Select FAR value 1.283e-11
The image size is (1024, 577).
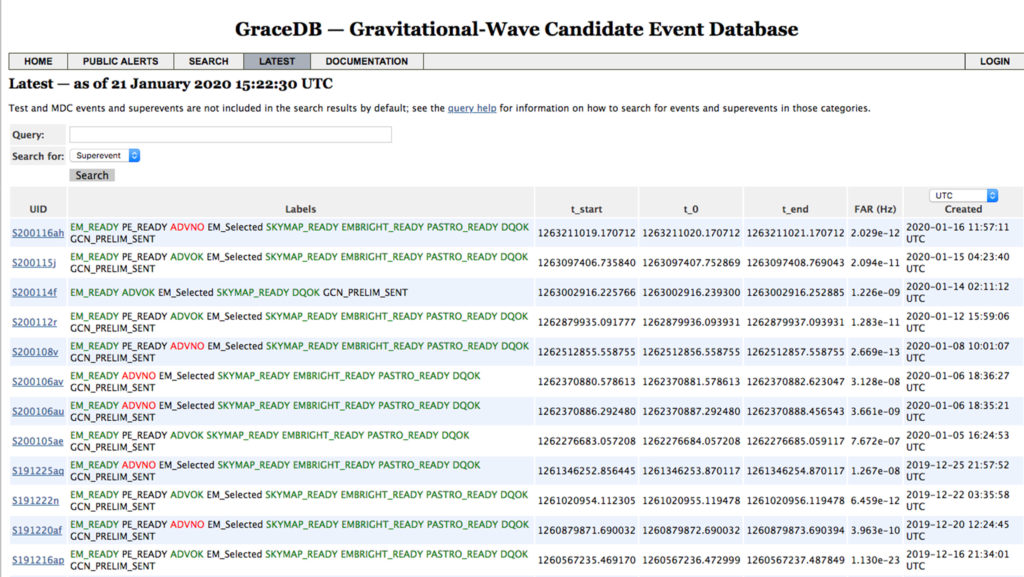pyautogui.click(x=875, y=322)
